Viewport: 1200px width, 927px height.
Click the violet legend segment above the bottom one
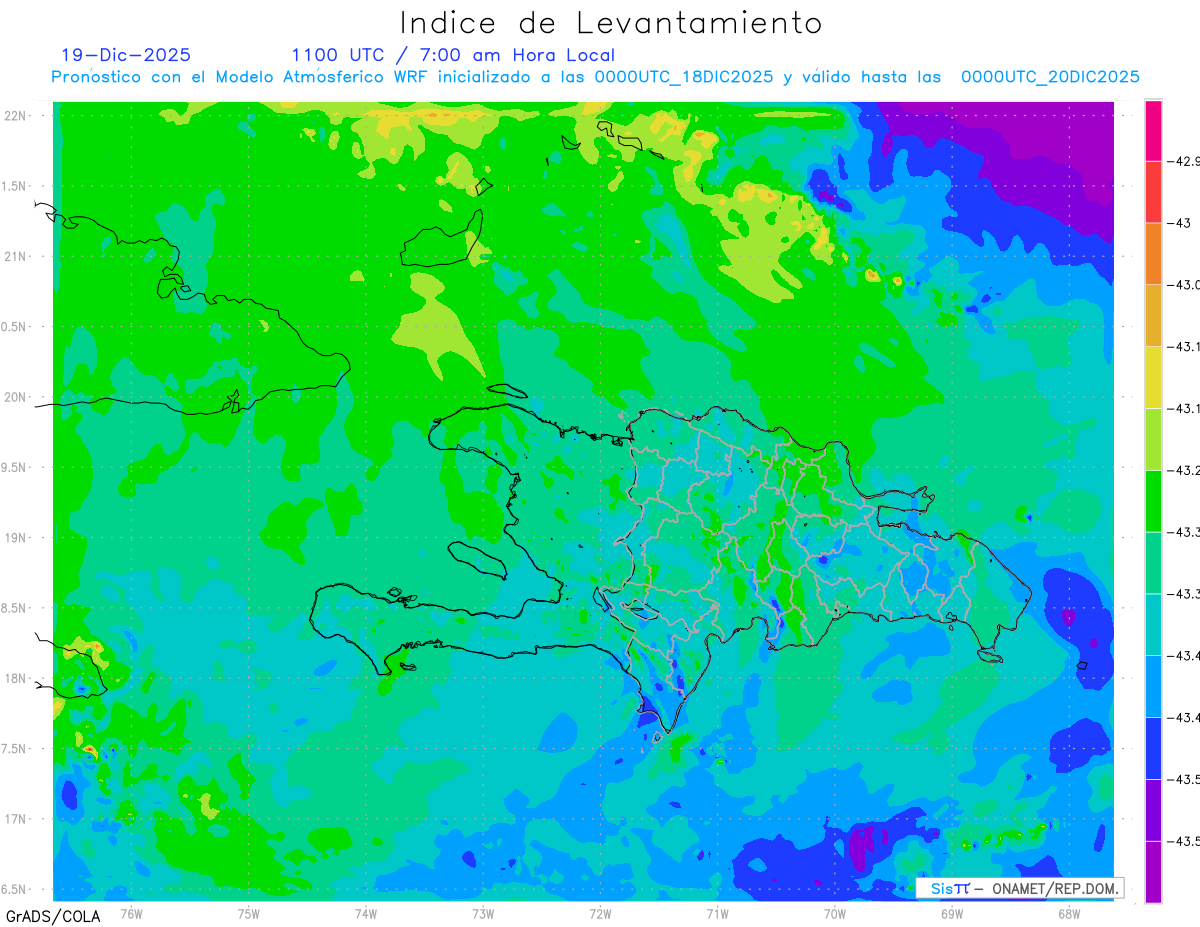pos(1153,810)
